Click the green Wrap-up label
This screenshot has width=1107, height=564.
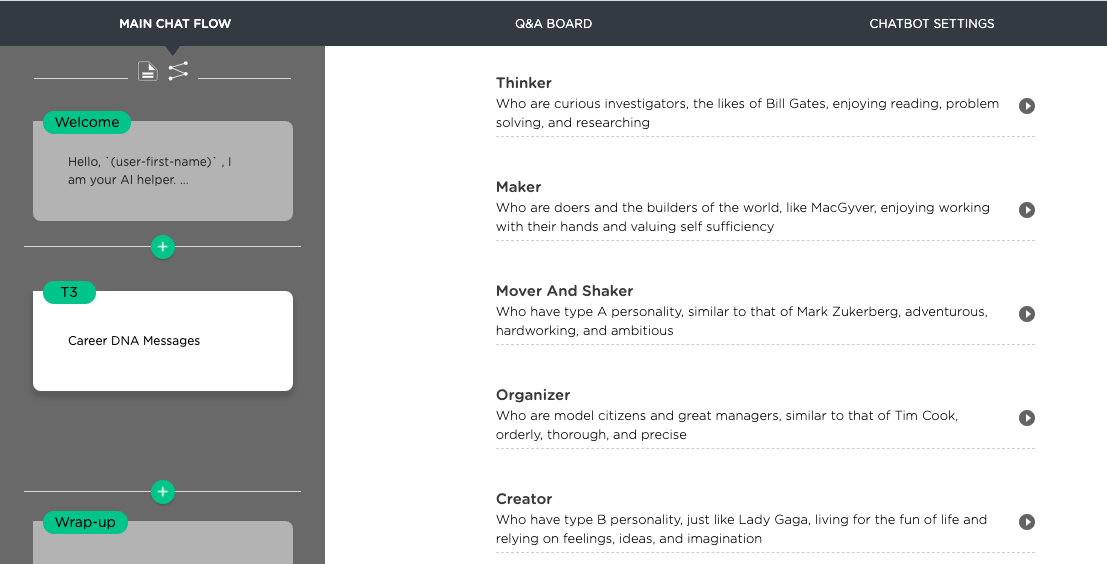[85, 522]
